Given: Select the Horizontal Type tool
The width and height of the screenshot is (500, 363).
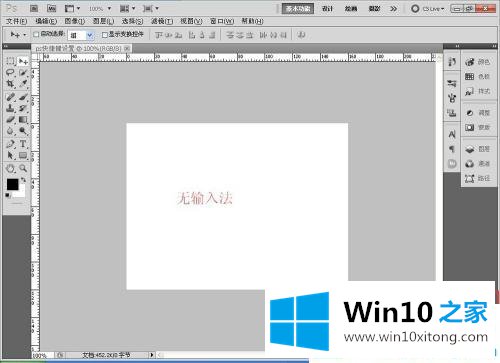Looking at the screenshot, I should pyautogui.click(x=23, y=144).
